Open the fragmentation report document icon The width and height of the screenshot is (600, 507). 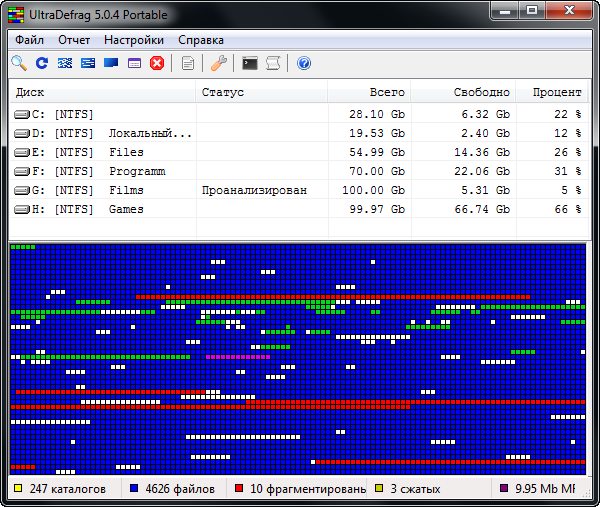pos(188,64)
